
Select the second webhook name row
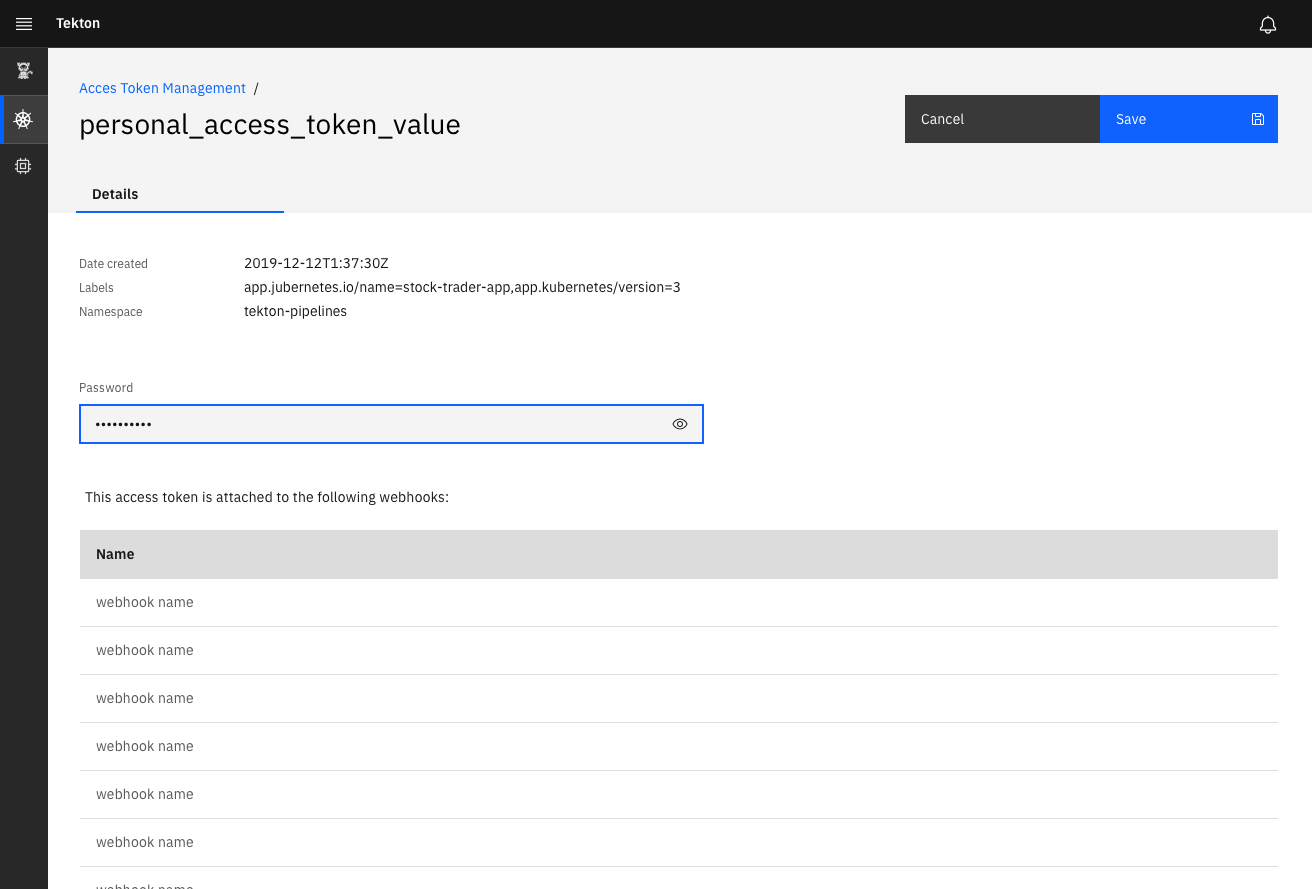144,650
